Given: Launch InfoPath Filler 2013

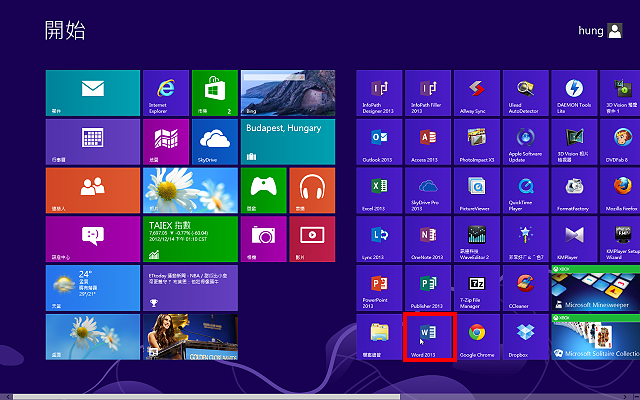Looking at the screenshot, I should [428, 93].
